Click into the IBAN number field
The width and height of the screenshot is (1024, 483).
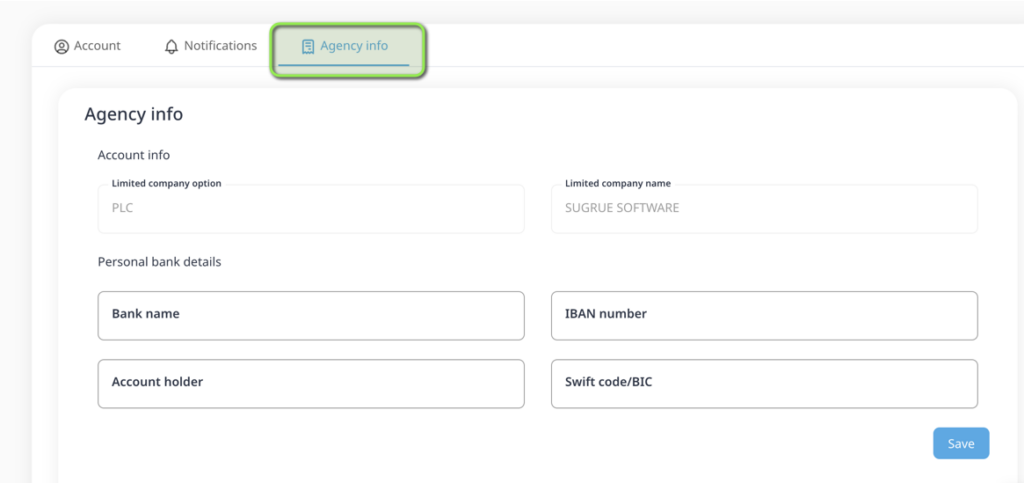pyautogui.click(x=764, y=315)
